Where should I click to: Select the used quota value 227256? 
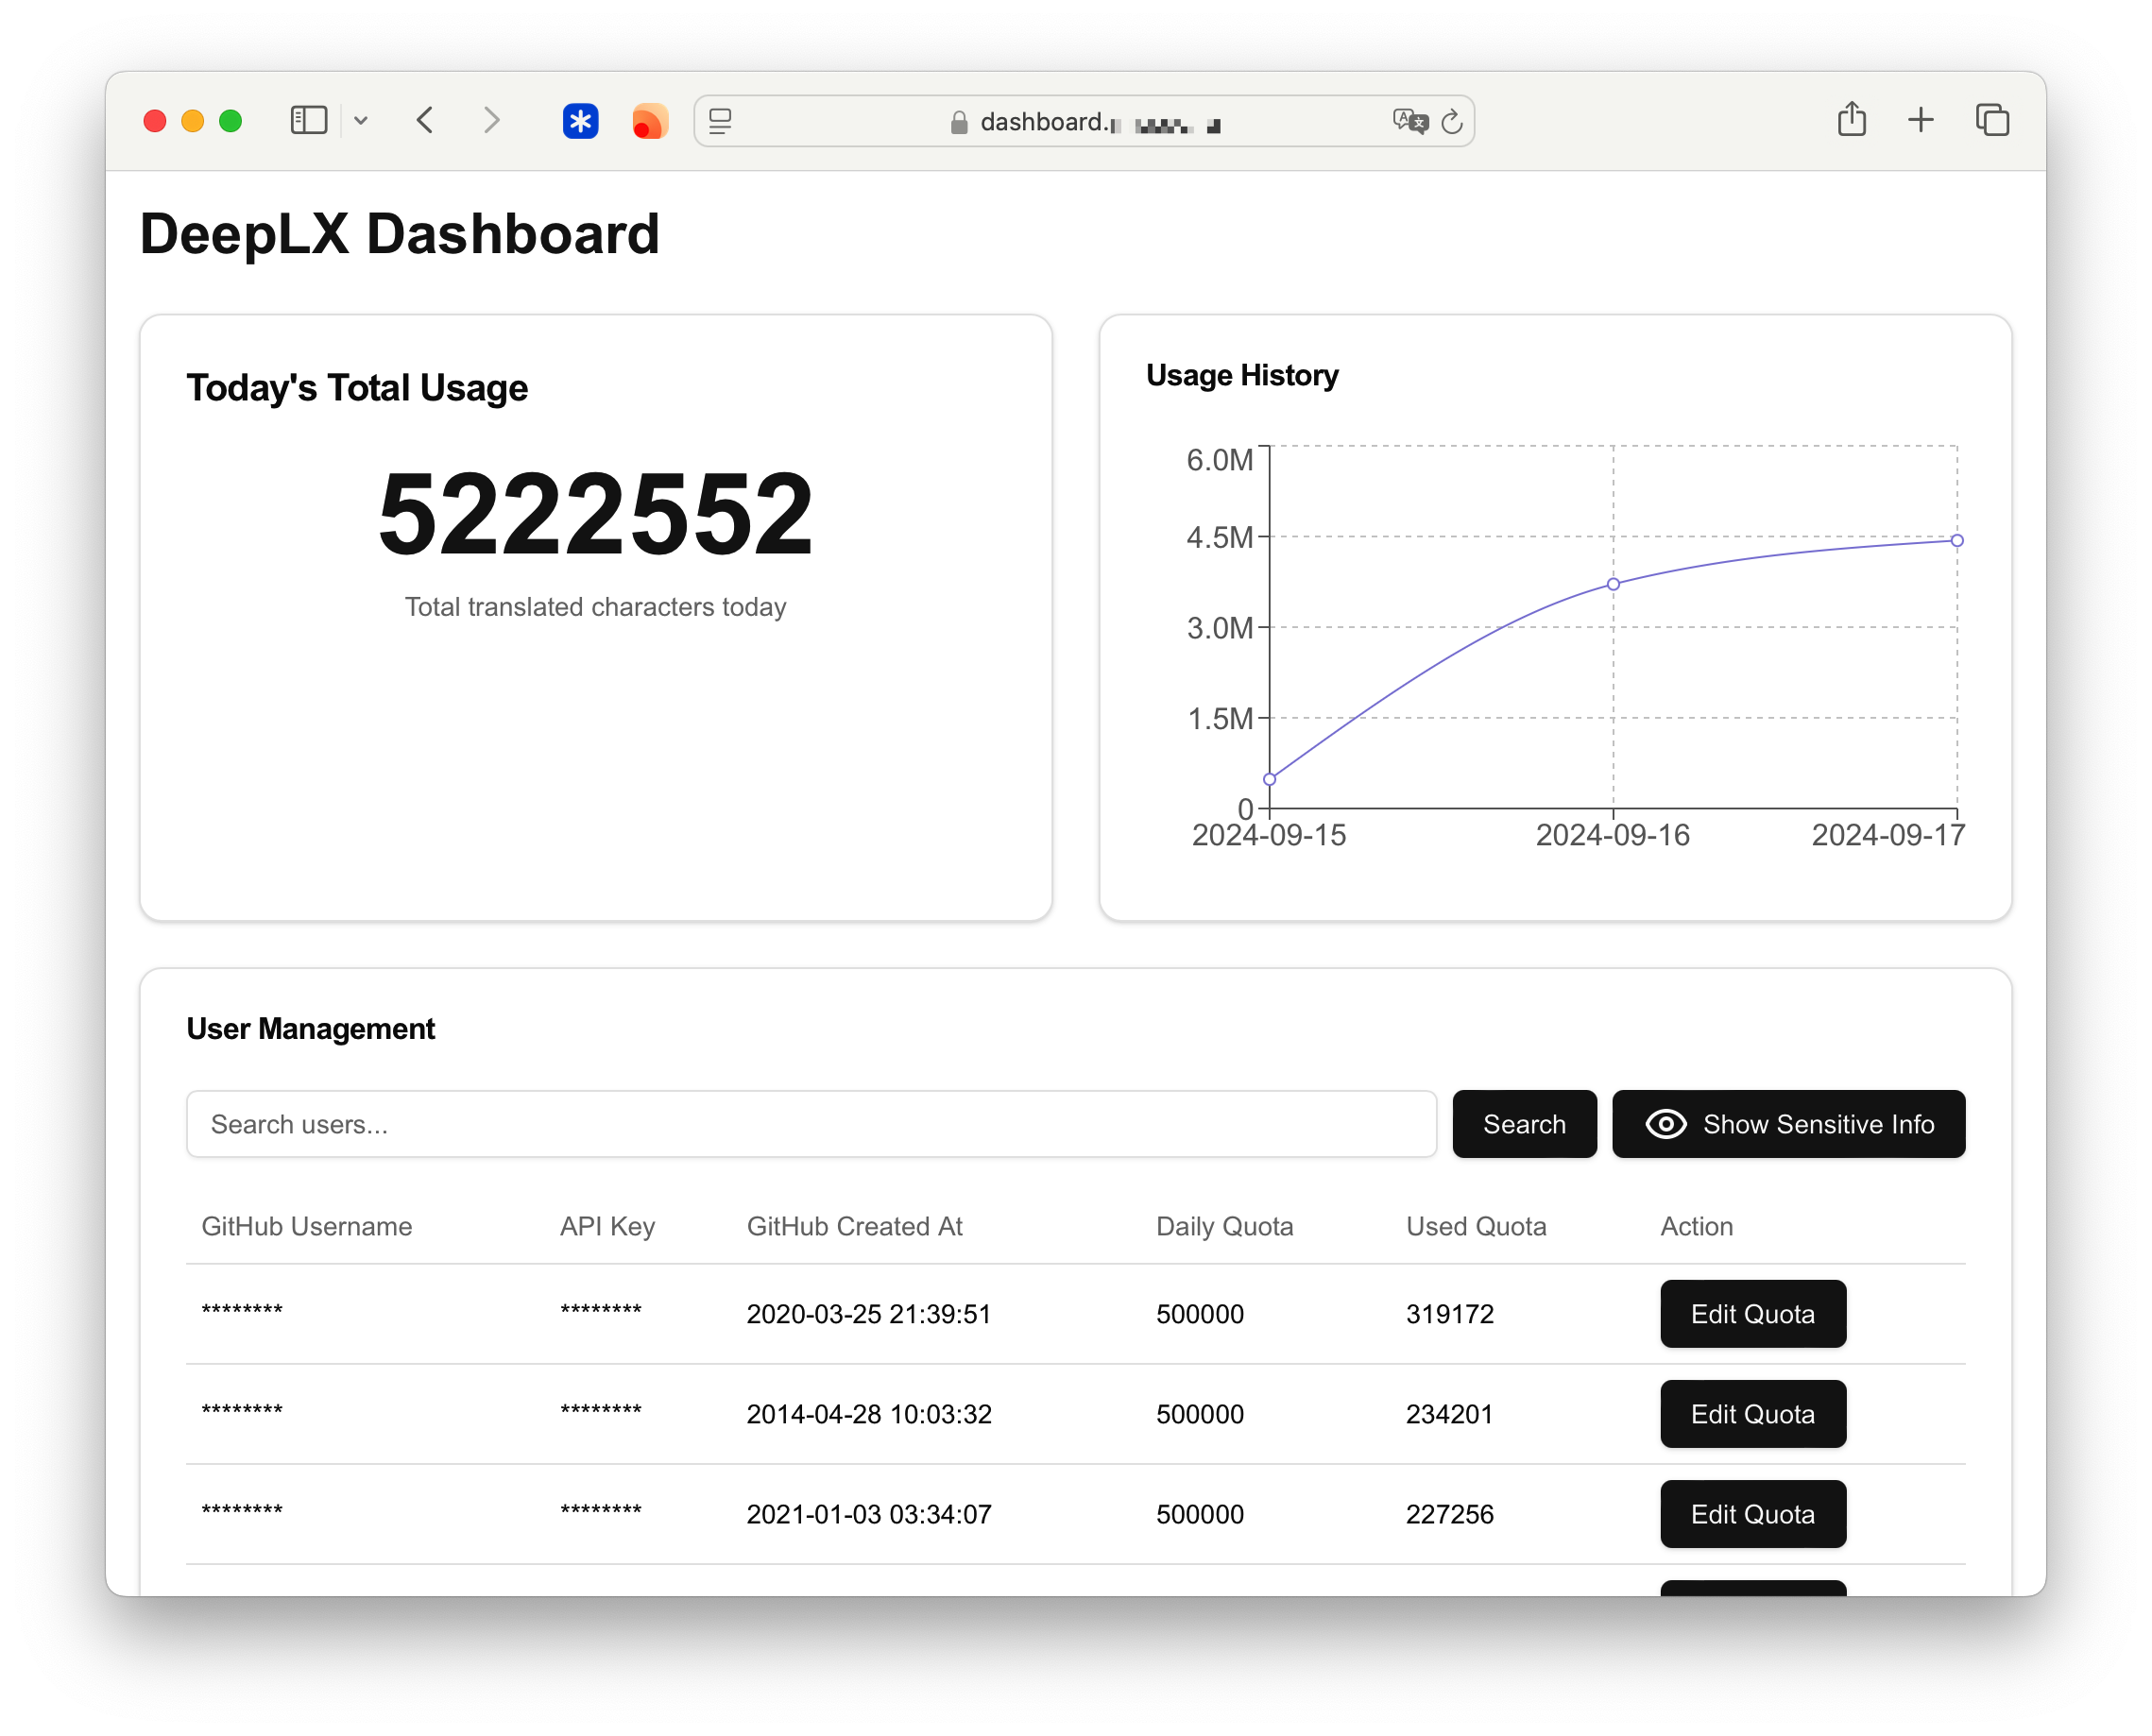(x=1450, y=1514)
